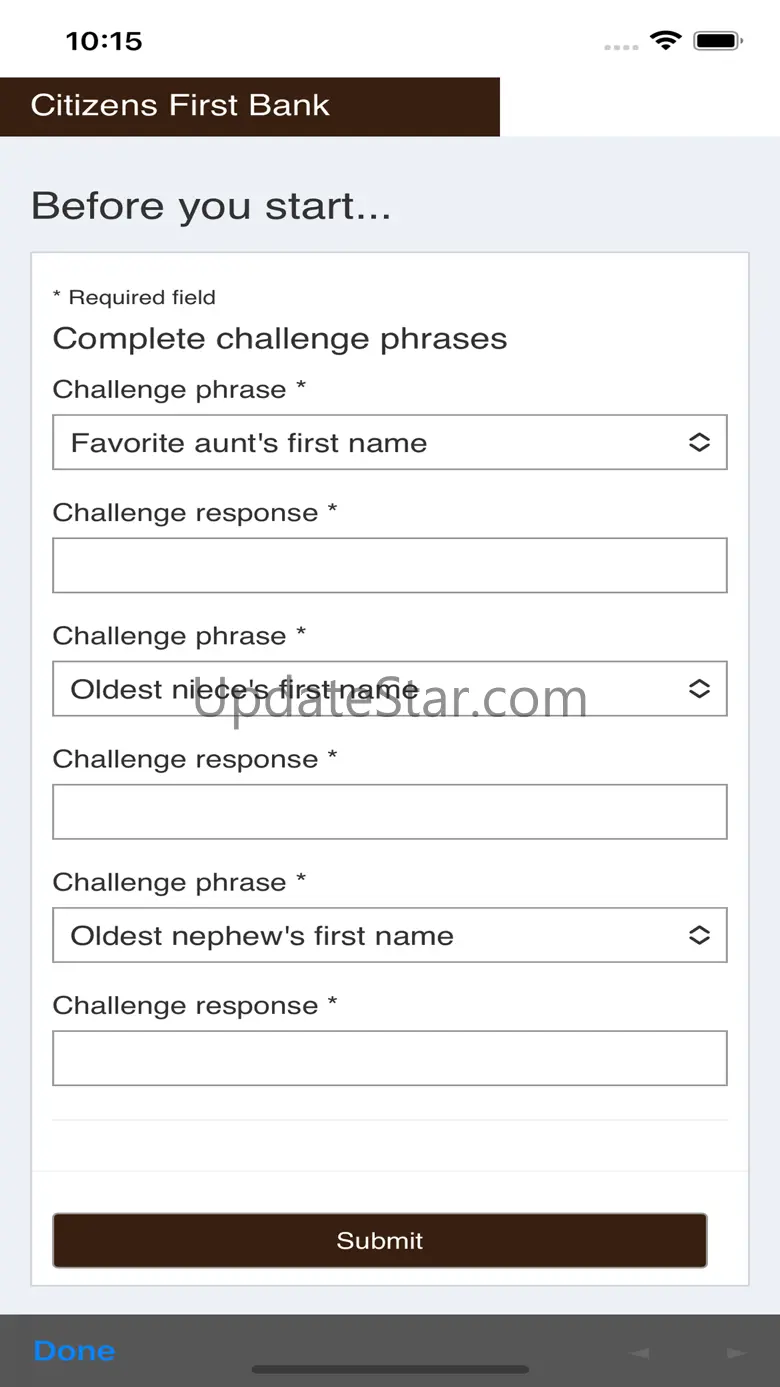Tap the chevron arrows on nephew's dropdown

699,935
